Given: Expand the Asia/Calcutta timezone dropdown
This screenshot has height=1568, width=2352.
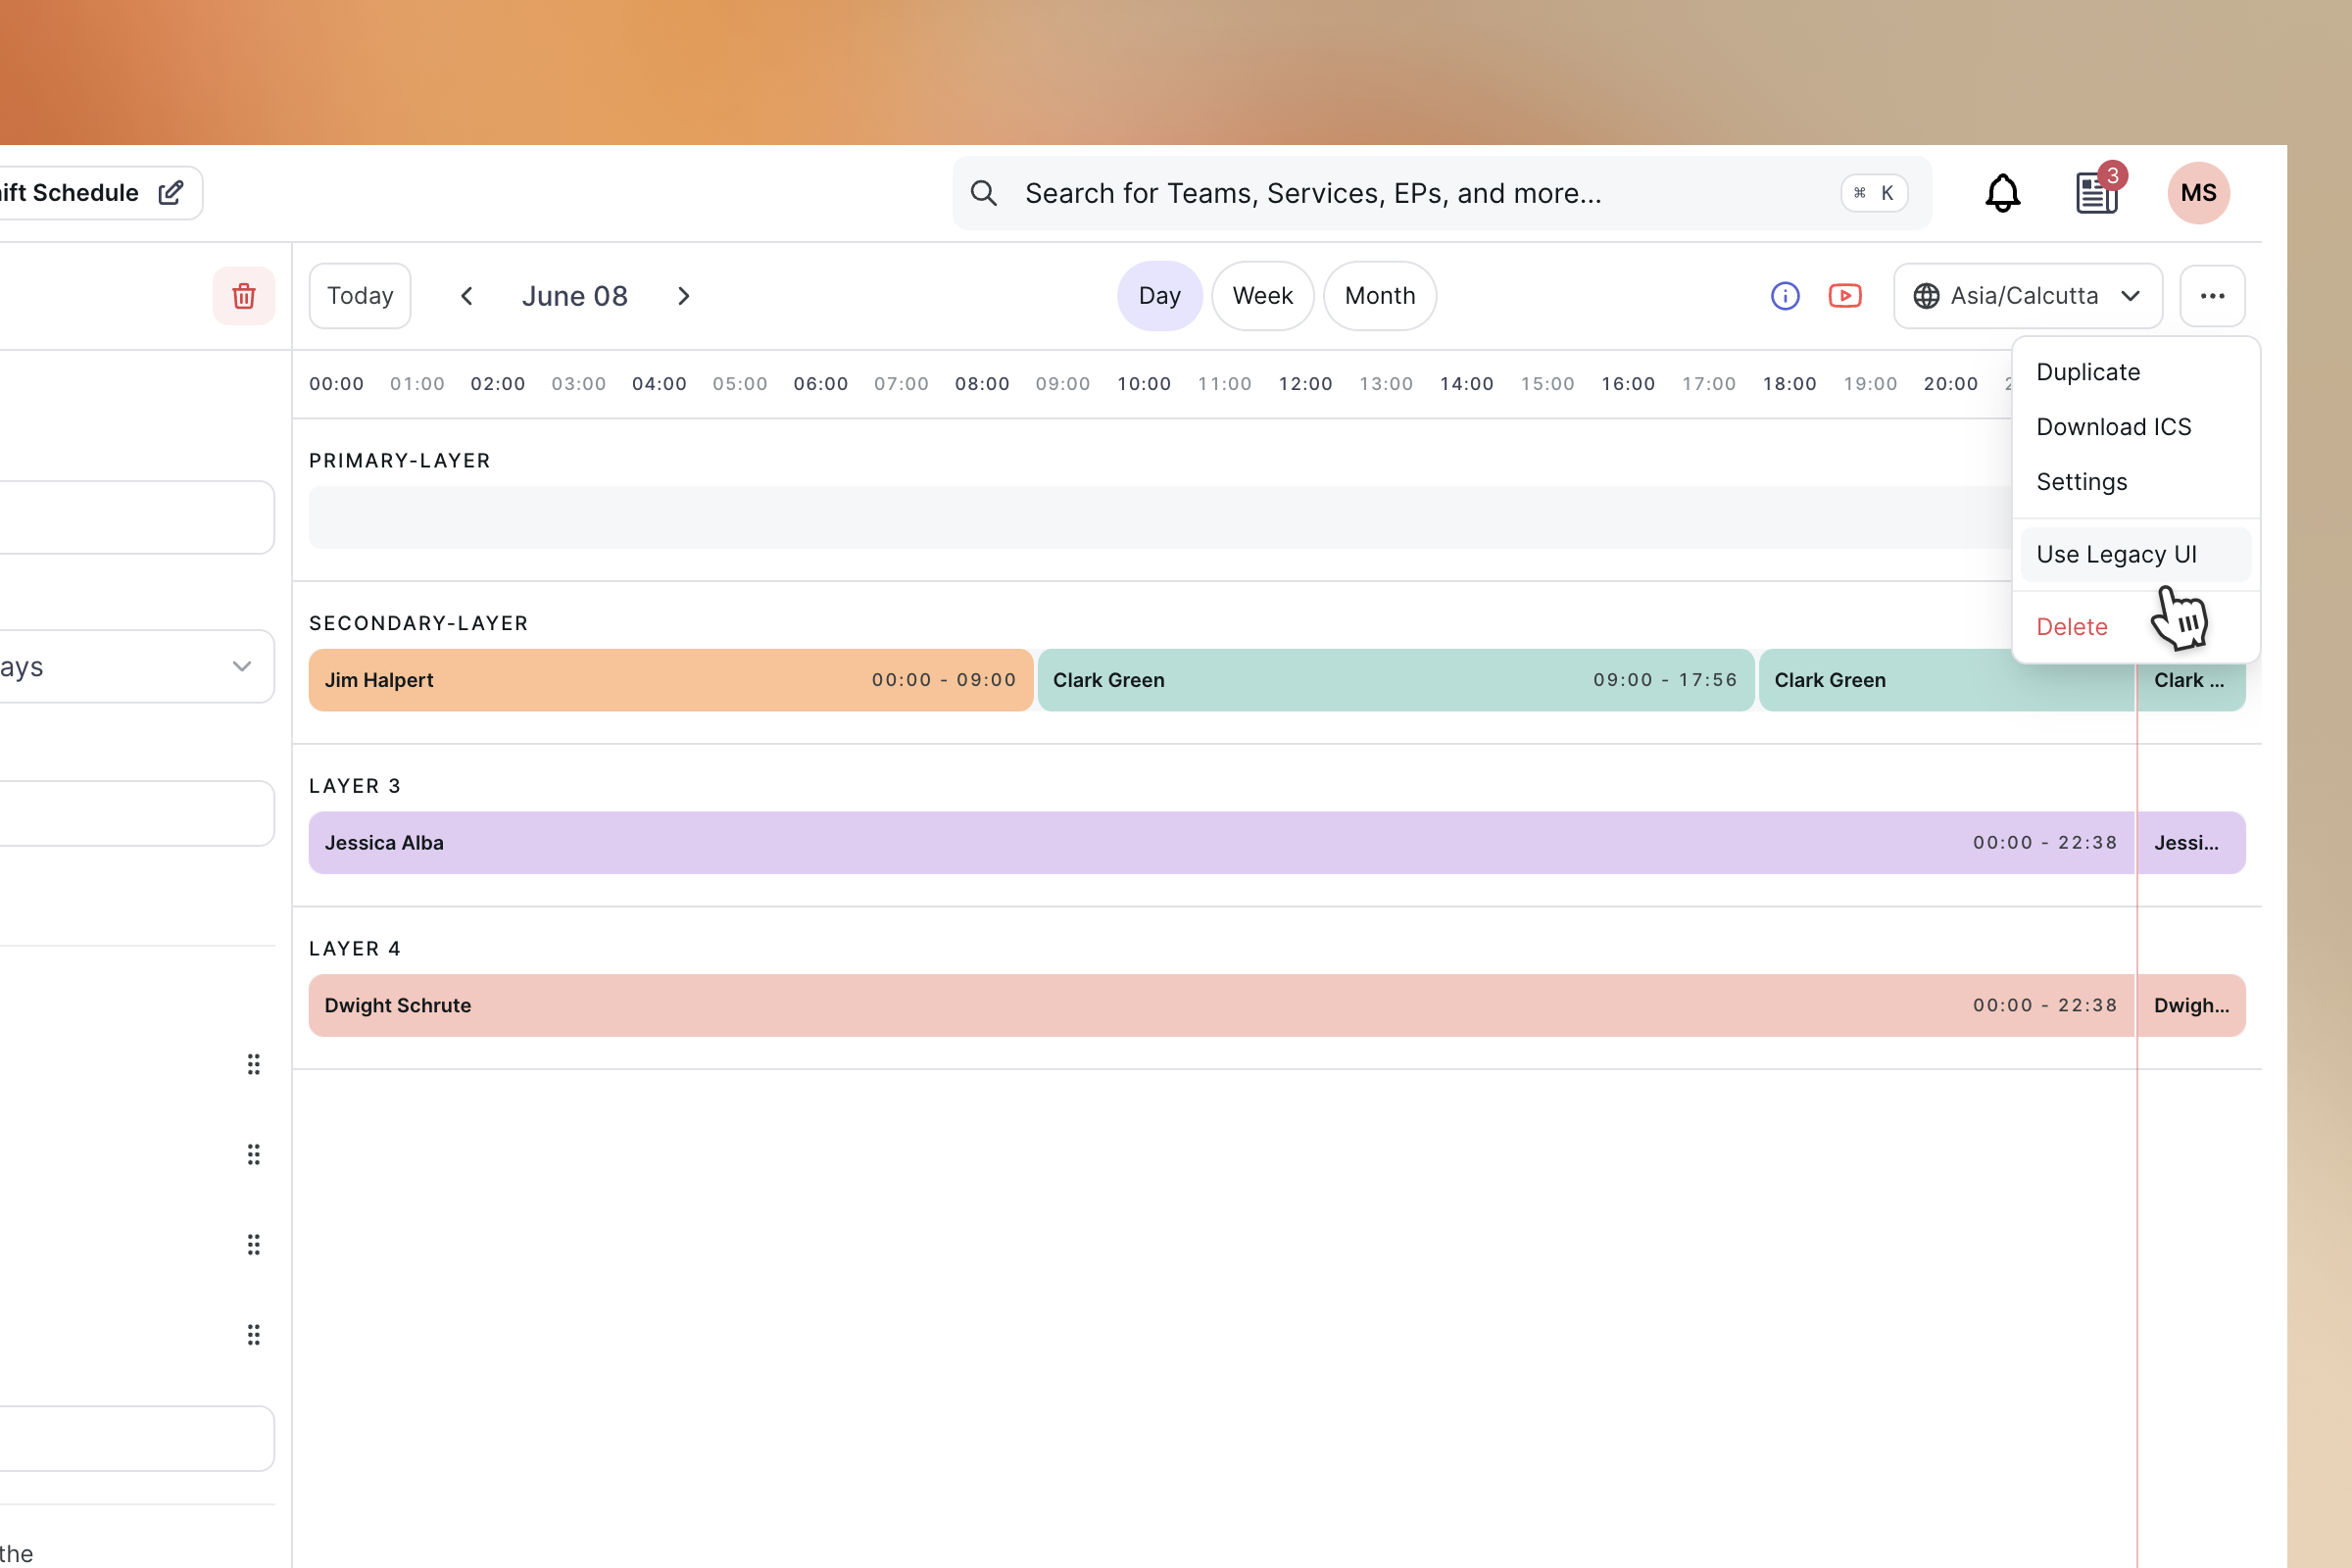Looking at the screenshot, I should click(x=2025, y=294).
